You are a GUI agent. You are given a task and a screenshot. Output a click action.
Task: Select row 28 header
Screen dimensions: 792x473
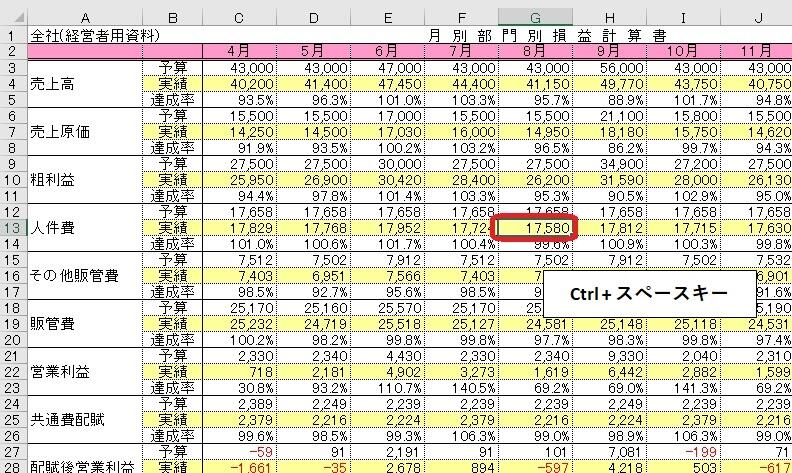(13, 464)
